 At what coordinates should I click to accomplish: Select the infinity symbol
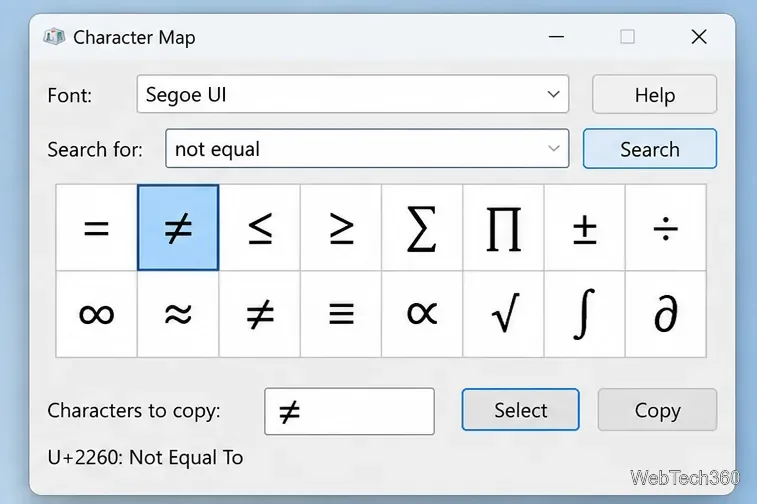[97, 314]
